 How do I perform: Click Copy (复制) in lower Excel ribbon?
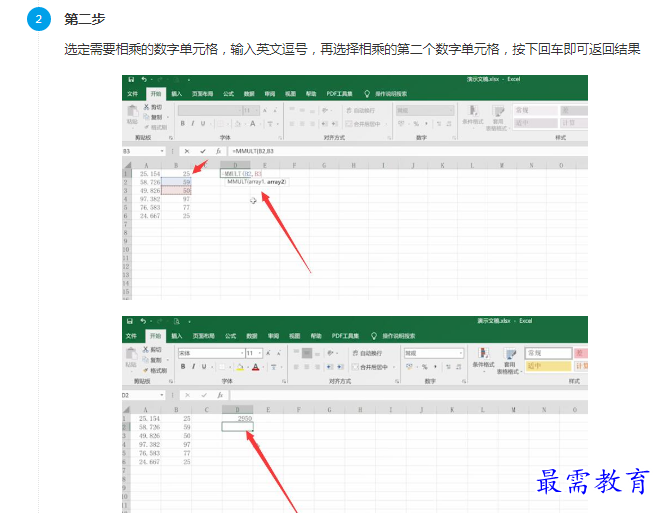pyautogui.click(x=153, y=360)
